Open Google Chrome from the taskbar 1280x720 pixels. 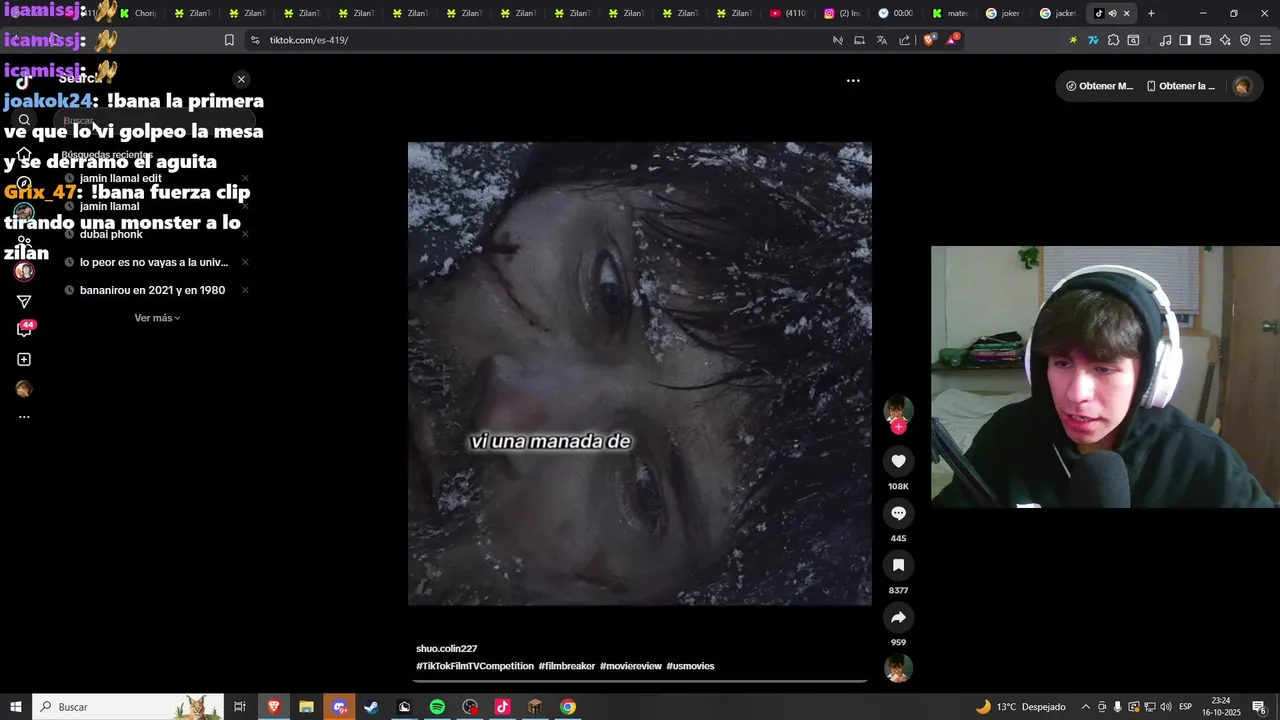[568, 707]
